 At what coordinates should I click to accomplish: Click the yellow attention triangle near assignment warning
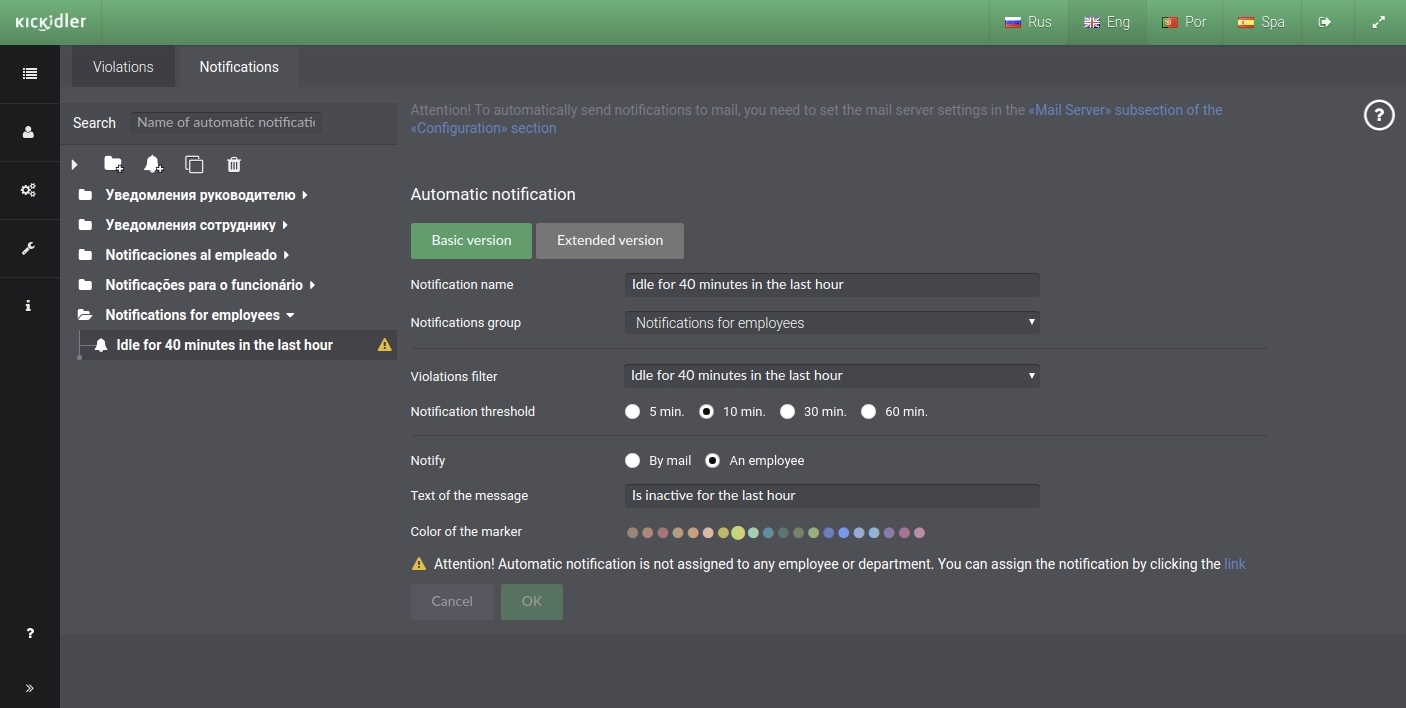tap(419, 564)
